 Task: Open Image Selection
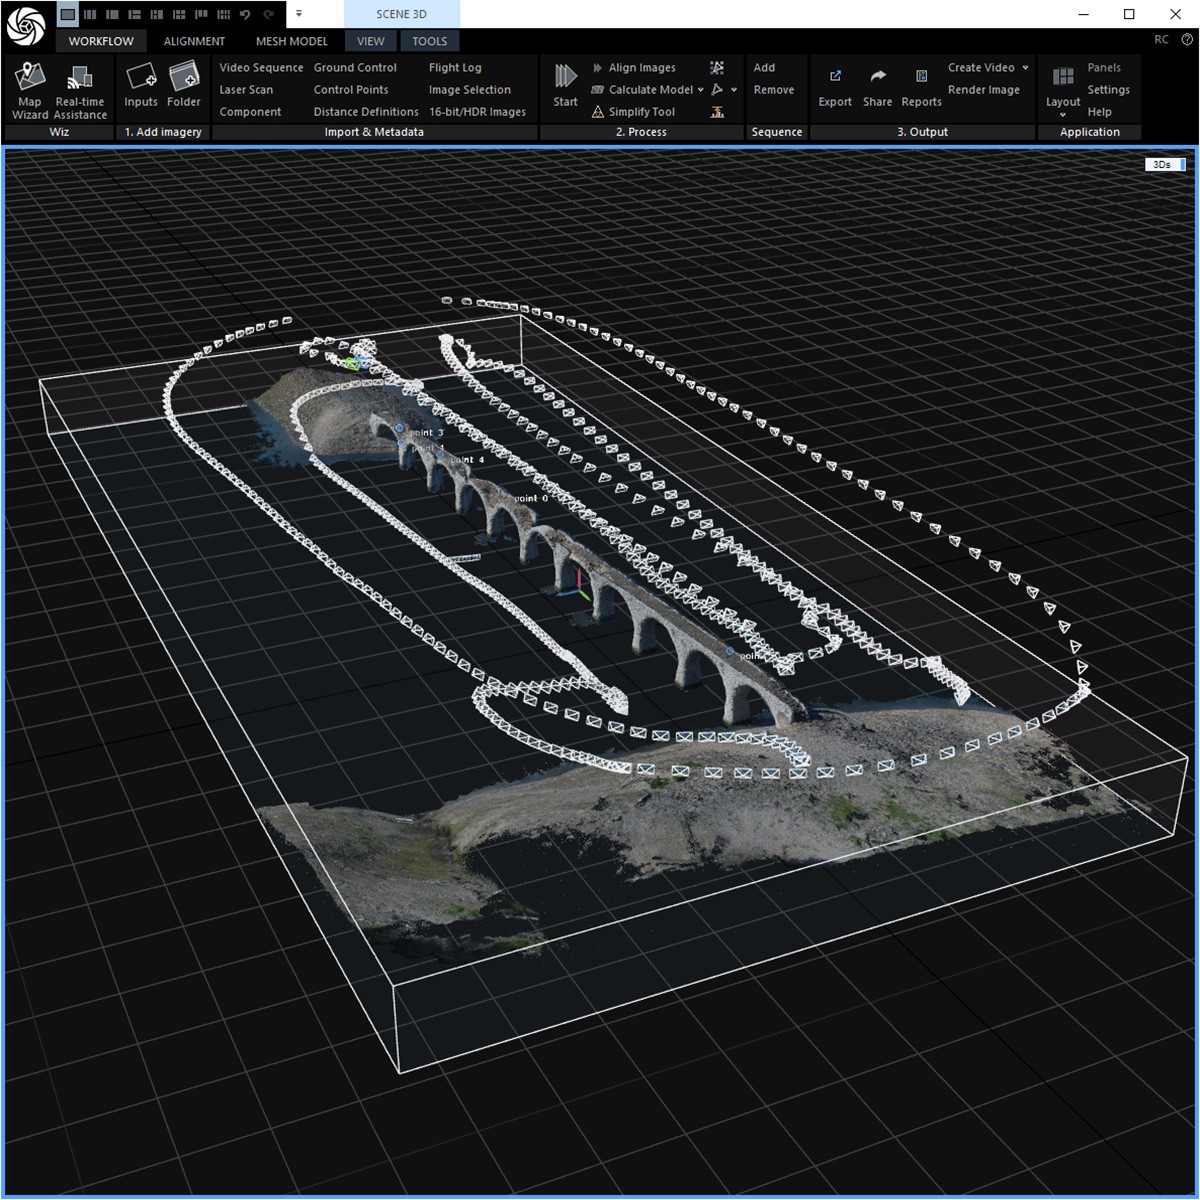470,90
